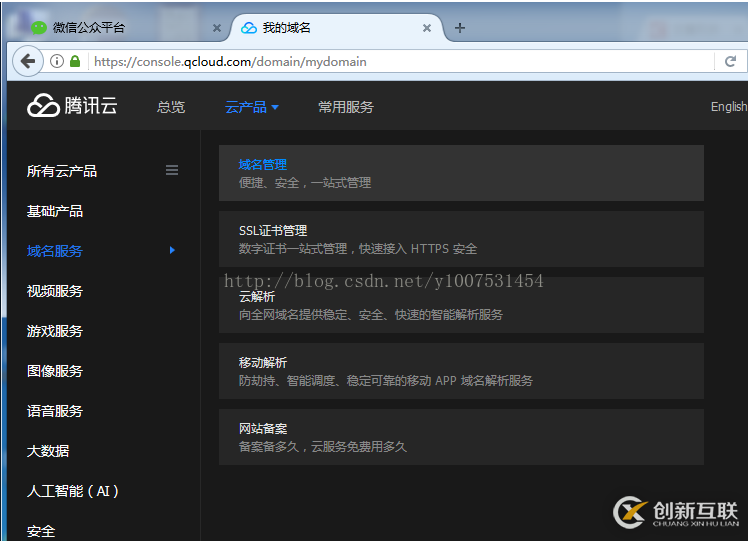Click the Tencent Cloud logo
Image resolution: width=748 pixels, height=541 pixels.
point(72,105)
